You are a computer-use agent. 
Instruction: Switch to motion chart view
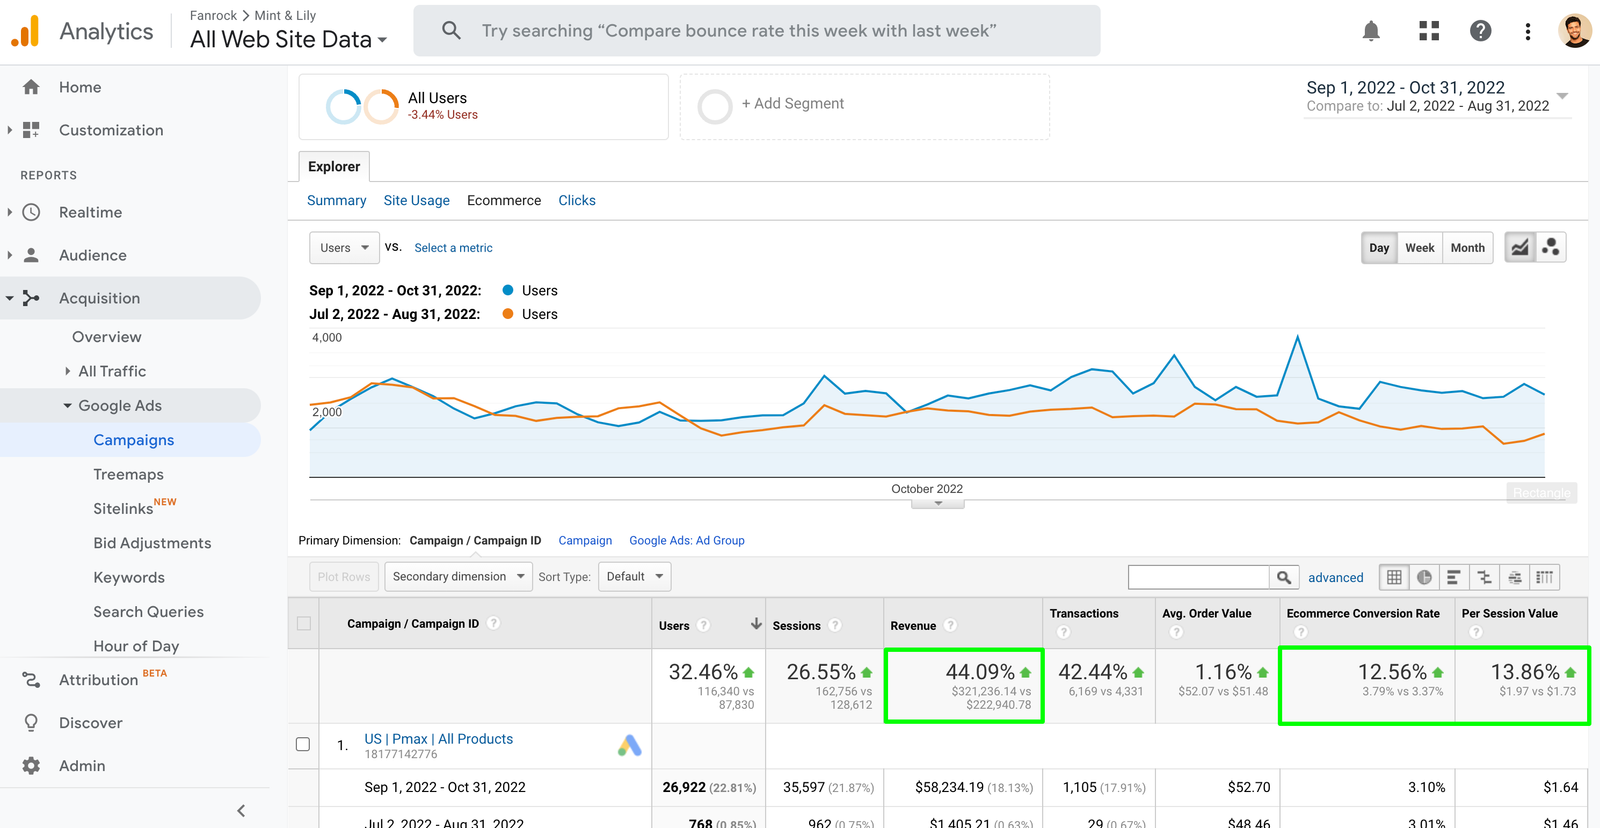1551,248
